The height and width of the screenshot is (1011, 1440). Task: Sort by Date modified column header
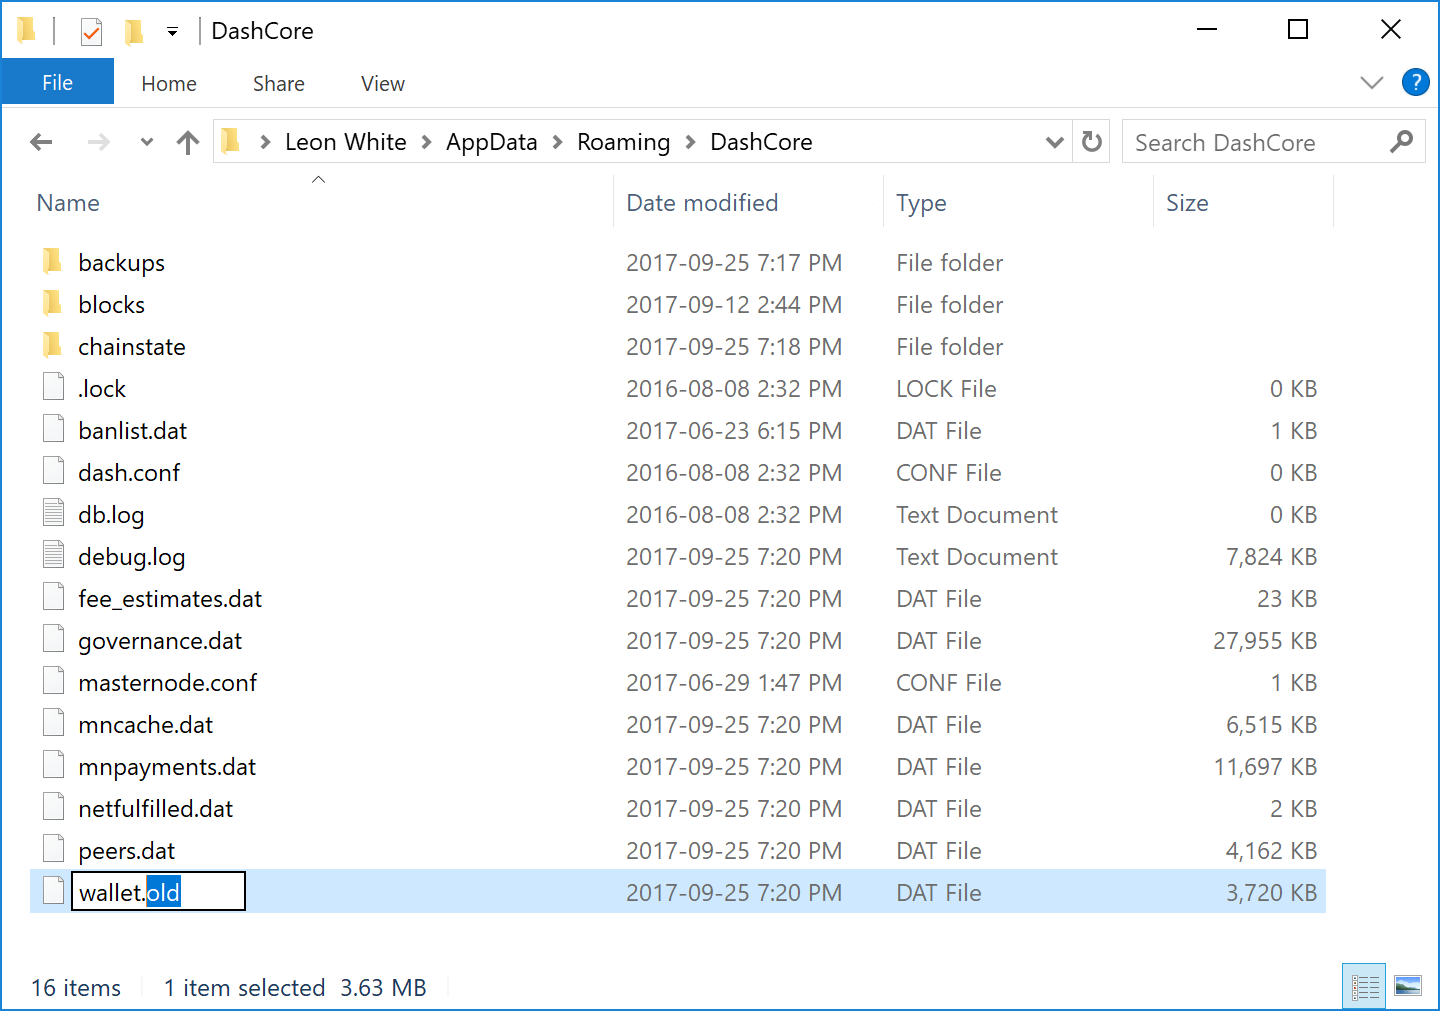click(x=702, y=203)
